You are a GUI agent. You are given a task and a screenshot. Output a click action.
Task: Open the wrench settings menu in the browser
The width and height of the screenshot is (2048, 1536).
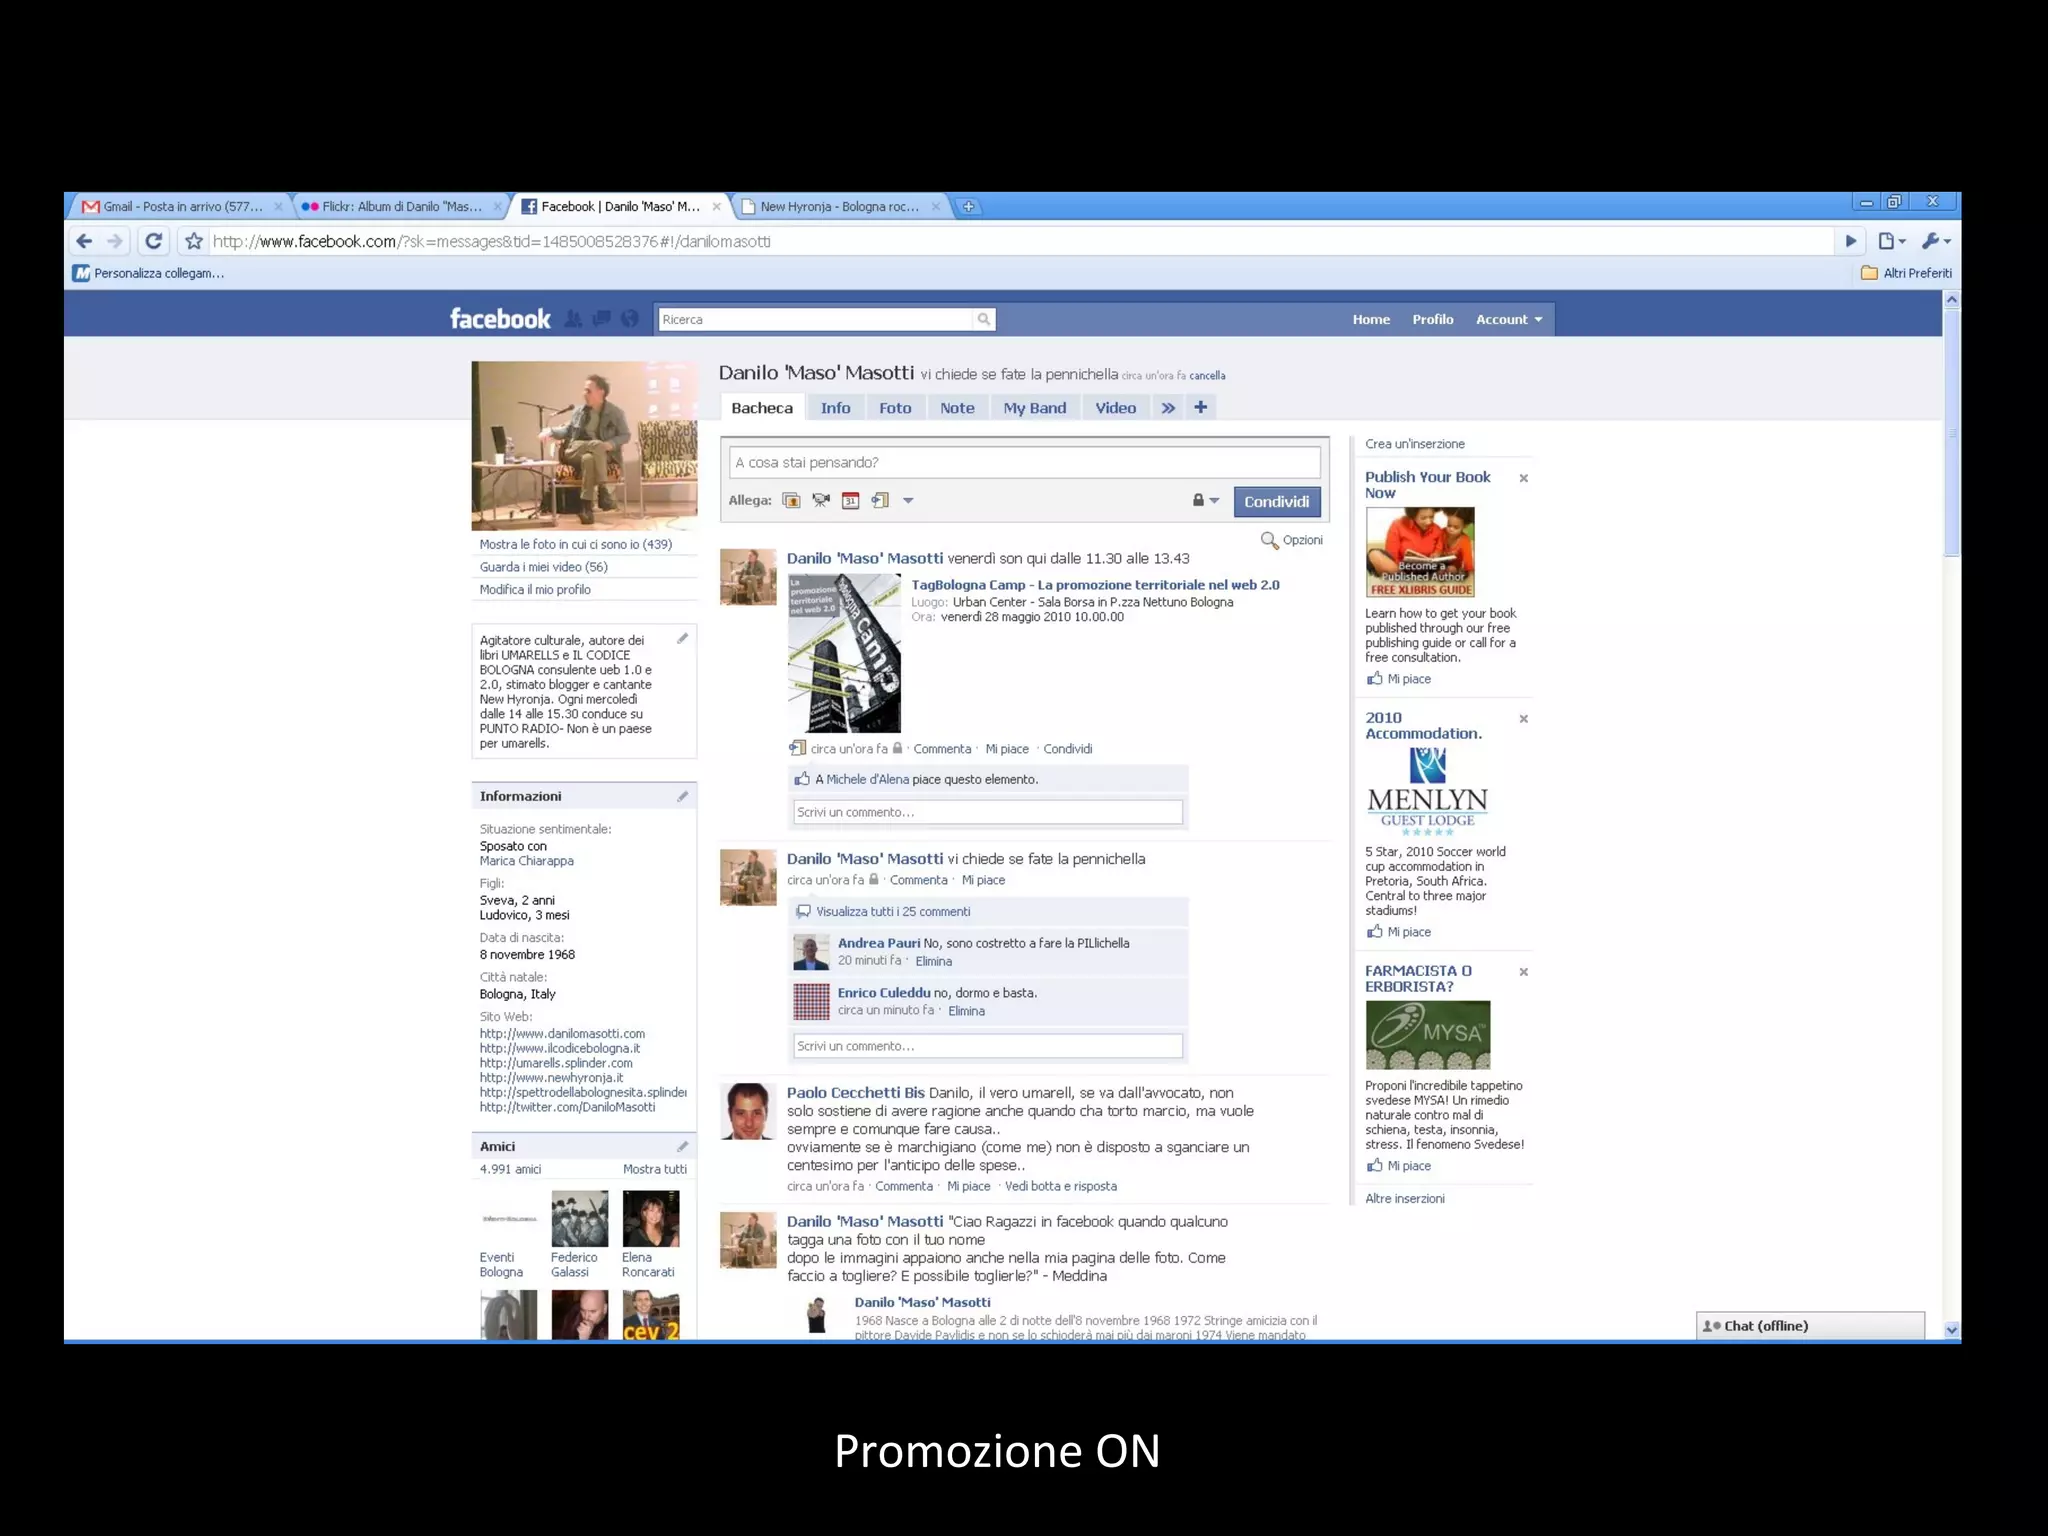1934,241
